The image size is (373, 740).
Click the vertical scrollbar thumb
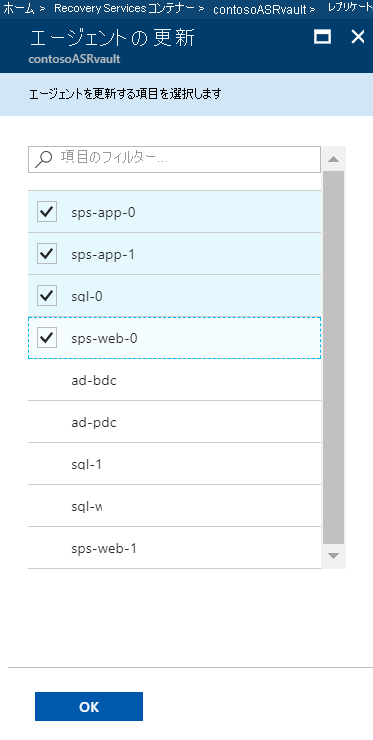(x=334, y=357)
